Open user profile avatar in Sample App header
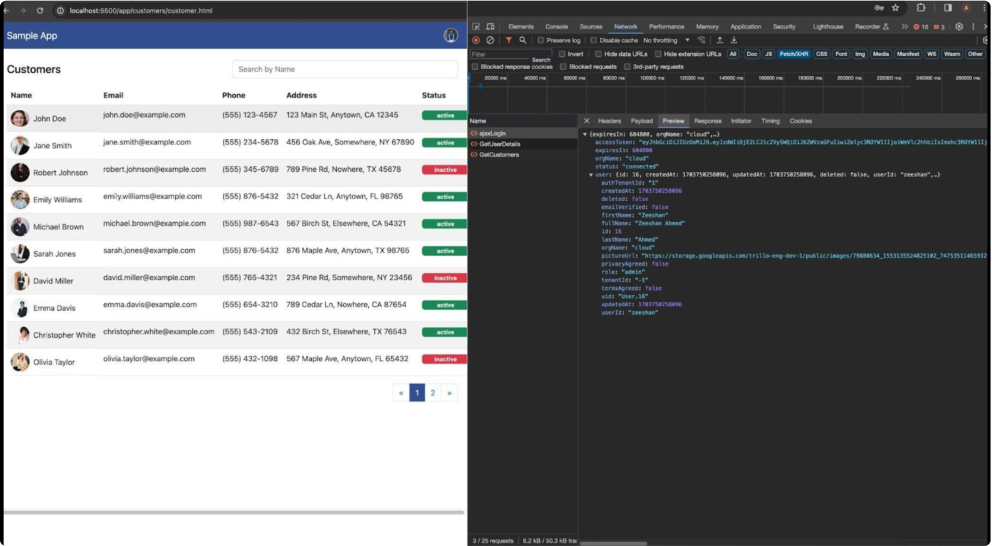The height and width of the screenshot is (546, 992). [x=450, y=35]
